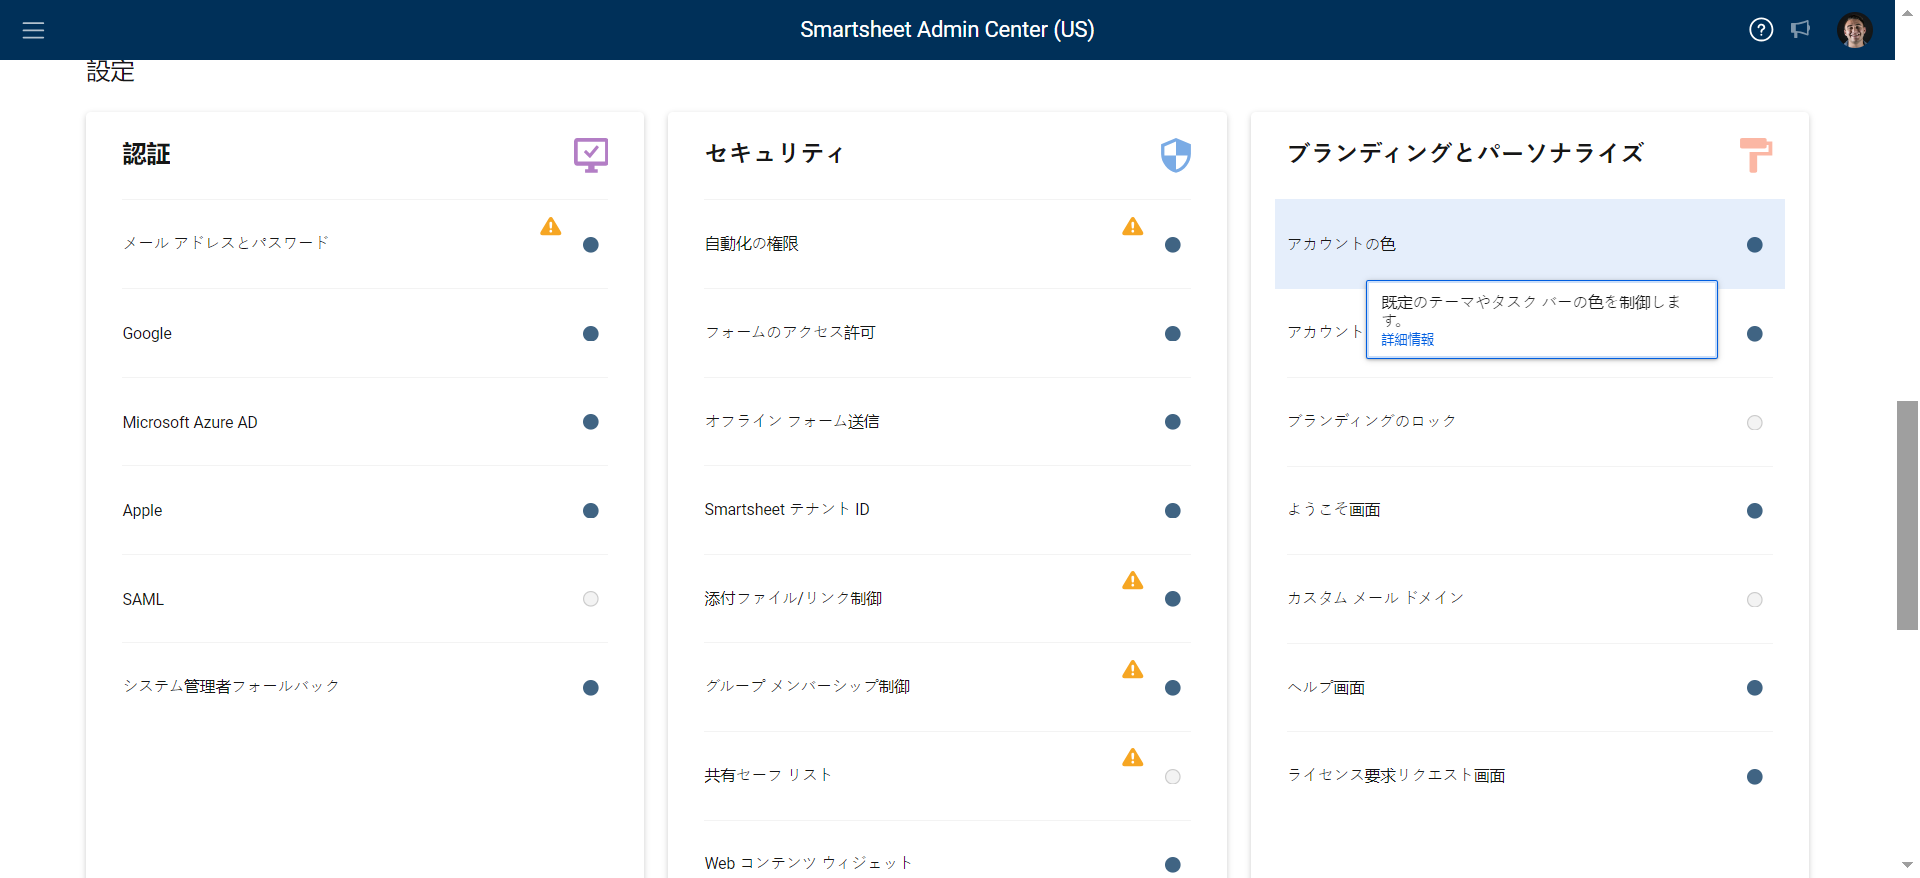The width and height of the screenshot is (1920, 878).
Task: Open グループ メンバーシップ制御 setting
Action: 948,687
